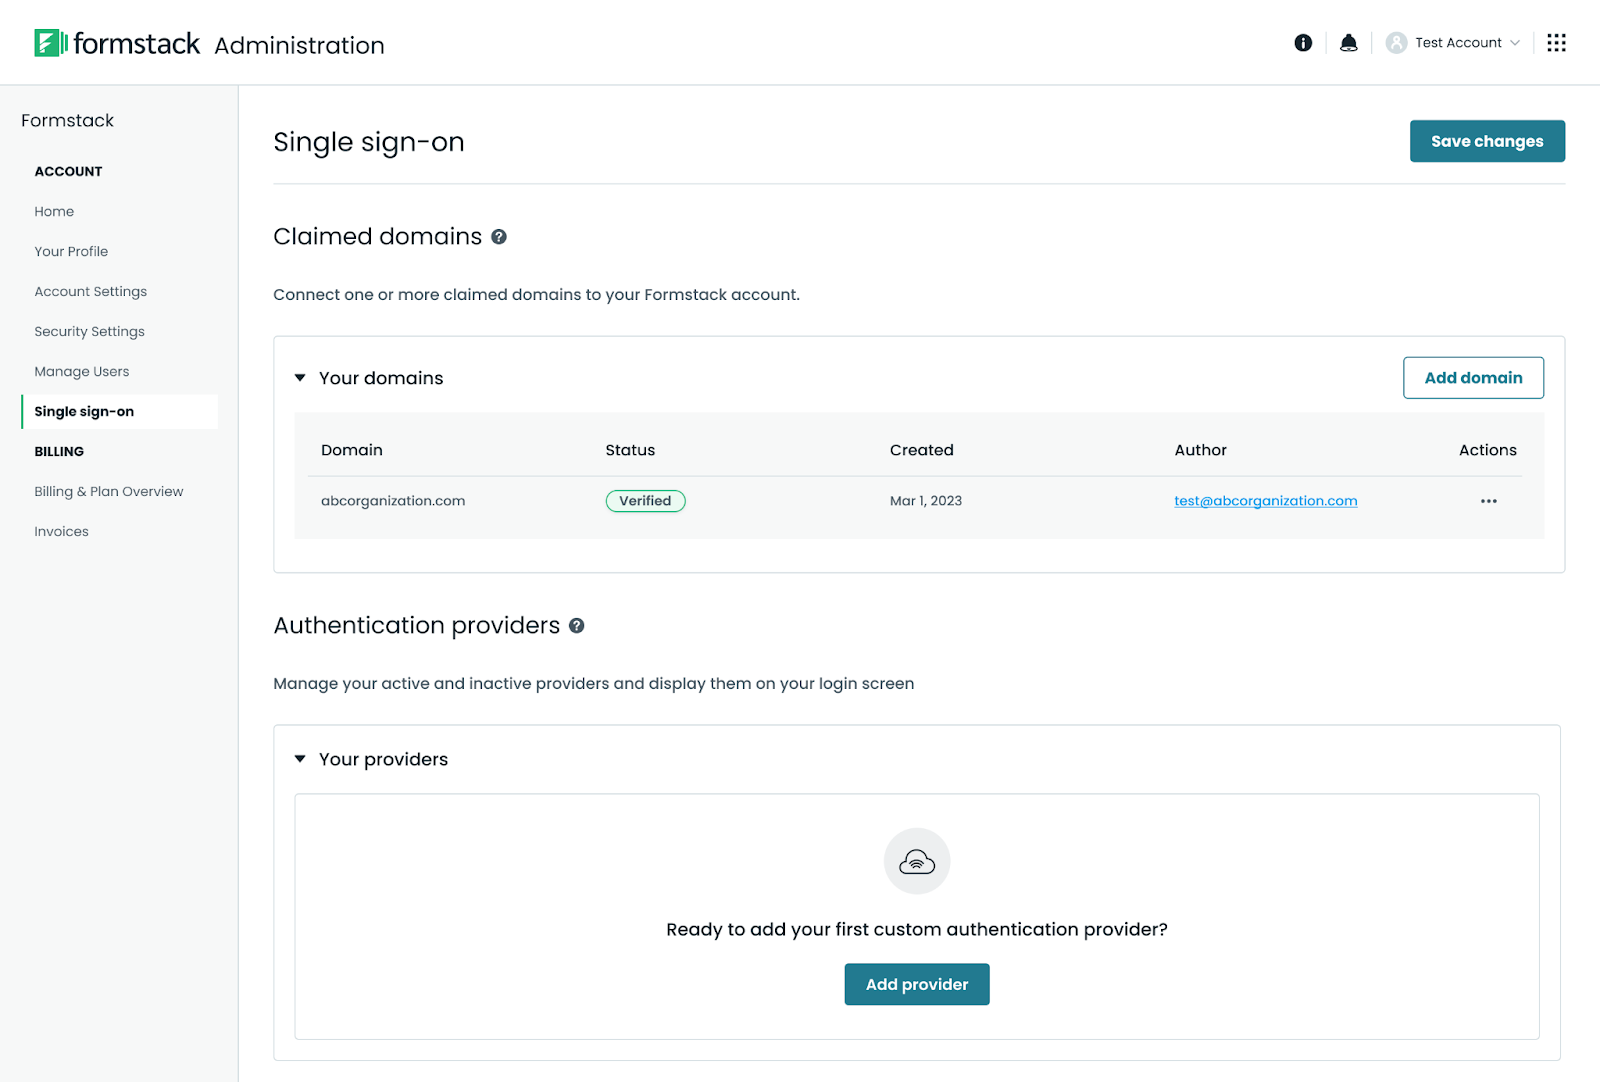Click the cloud icon in providers panel

[917, 861]
